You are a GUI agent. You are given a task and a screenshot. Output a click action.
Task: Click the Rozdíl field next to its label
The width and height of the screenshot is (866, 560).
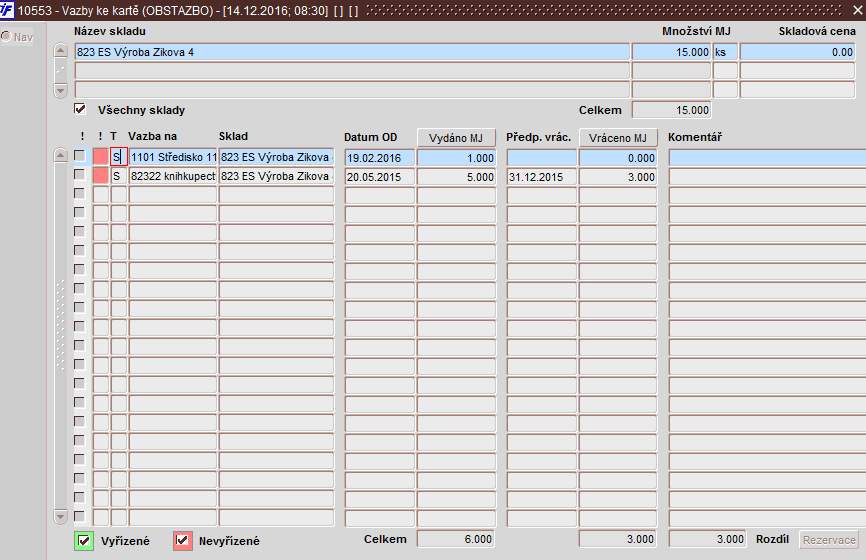pos(707,539)
